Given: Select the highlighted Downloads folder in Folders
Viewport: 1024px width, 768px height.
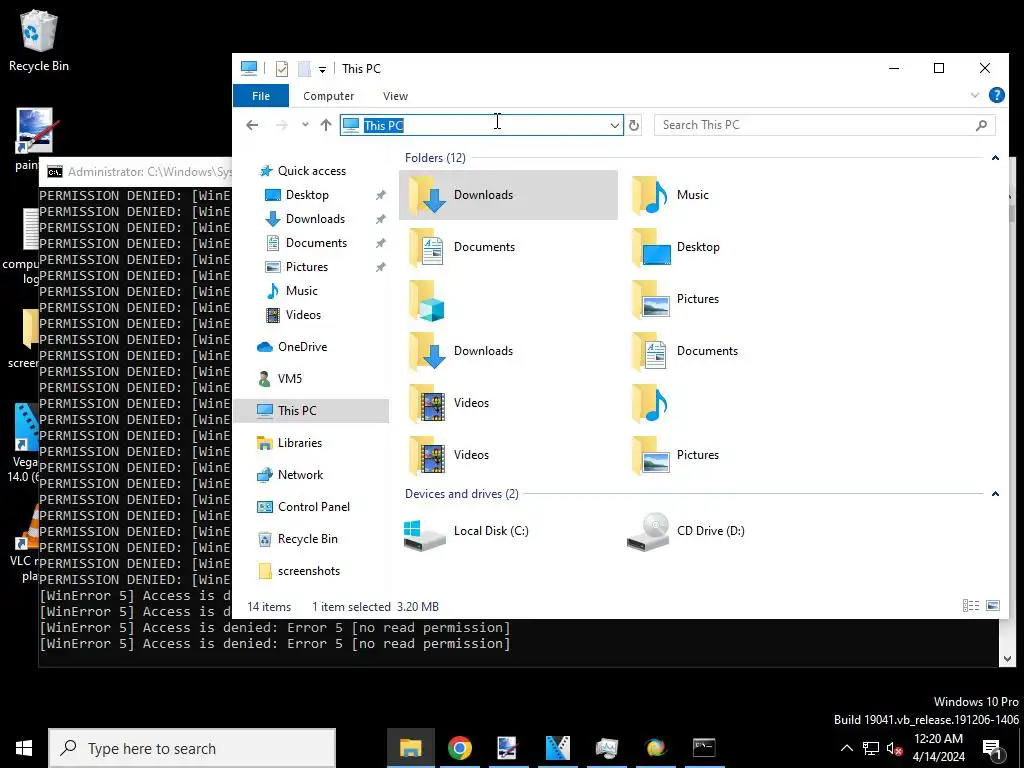Looking at the screenshot, I should (508, 195).
